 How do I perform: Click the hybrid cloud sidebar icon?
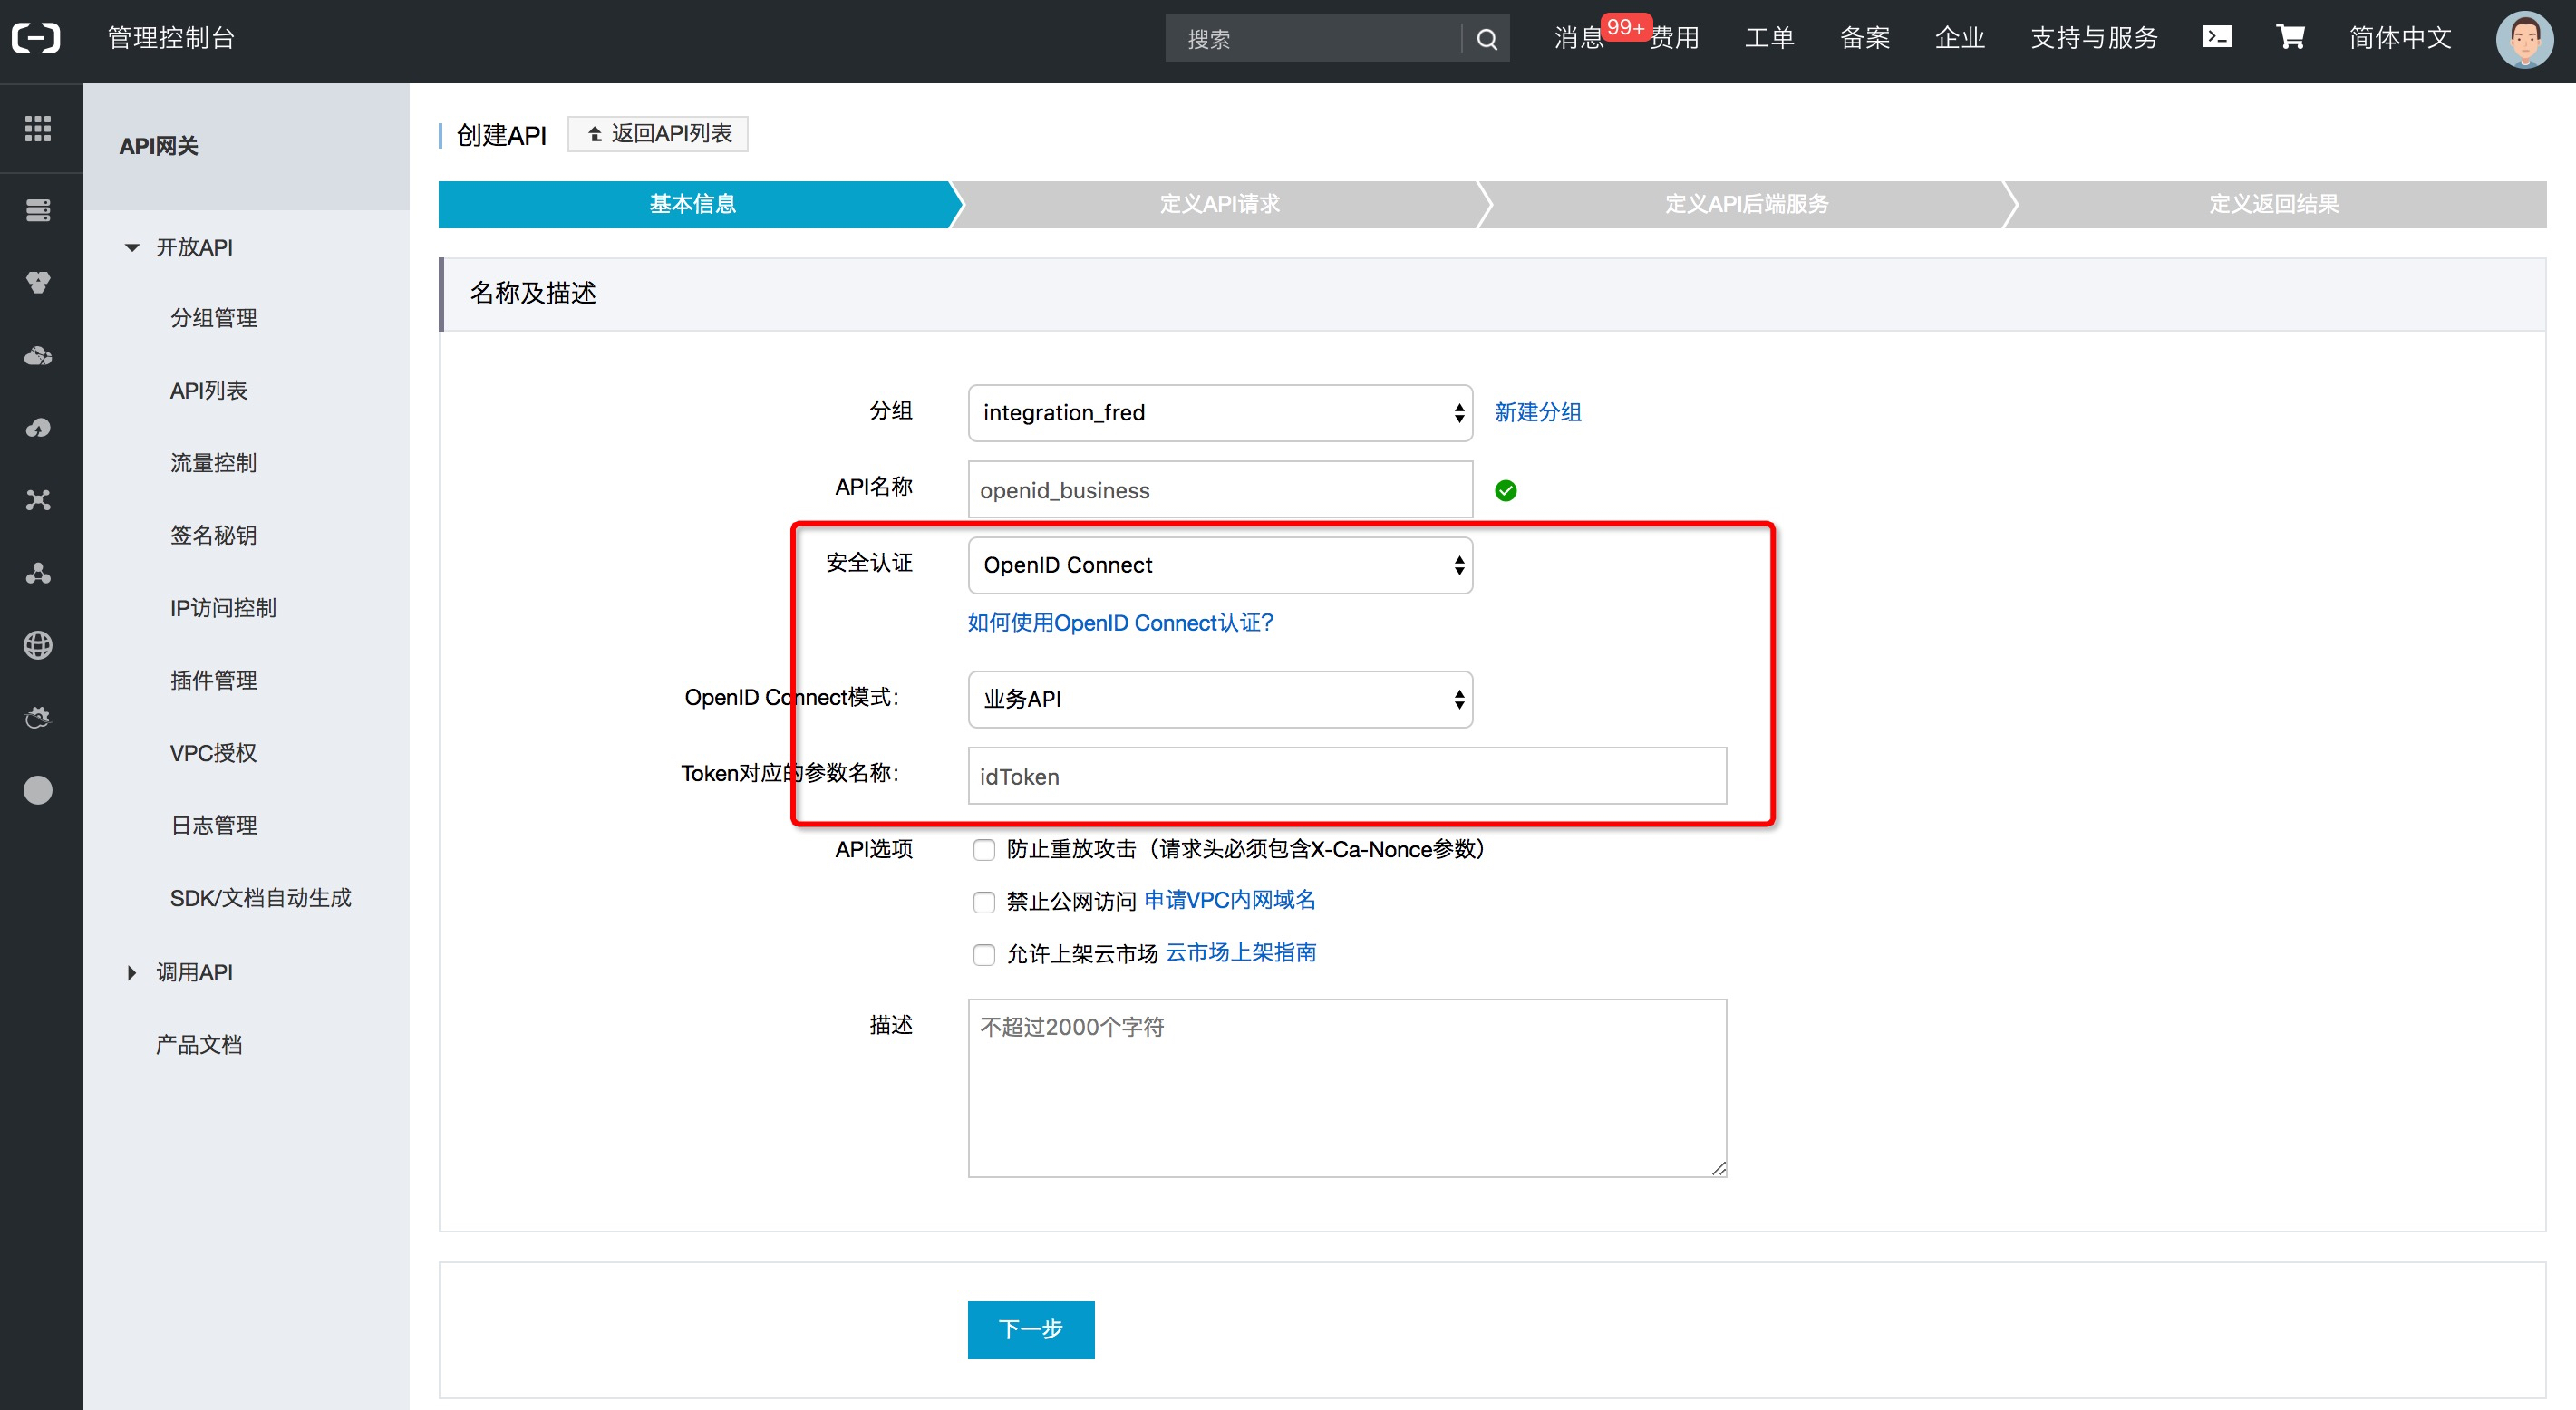coord(38,355)
